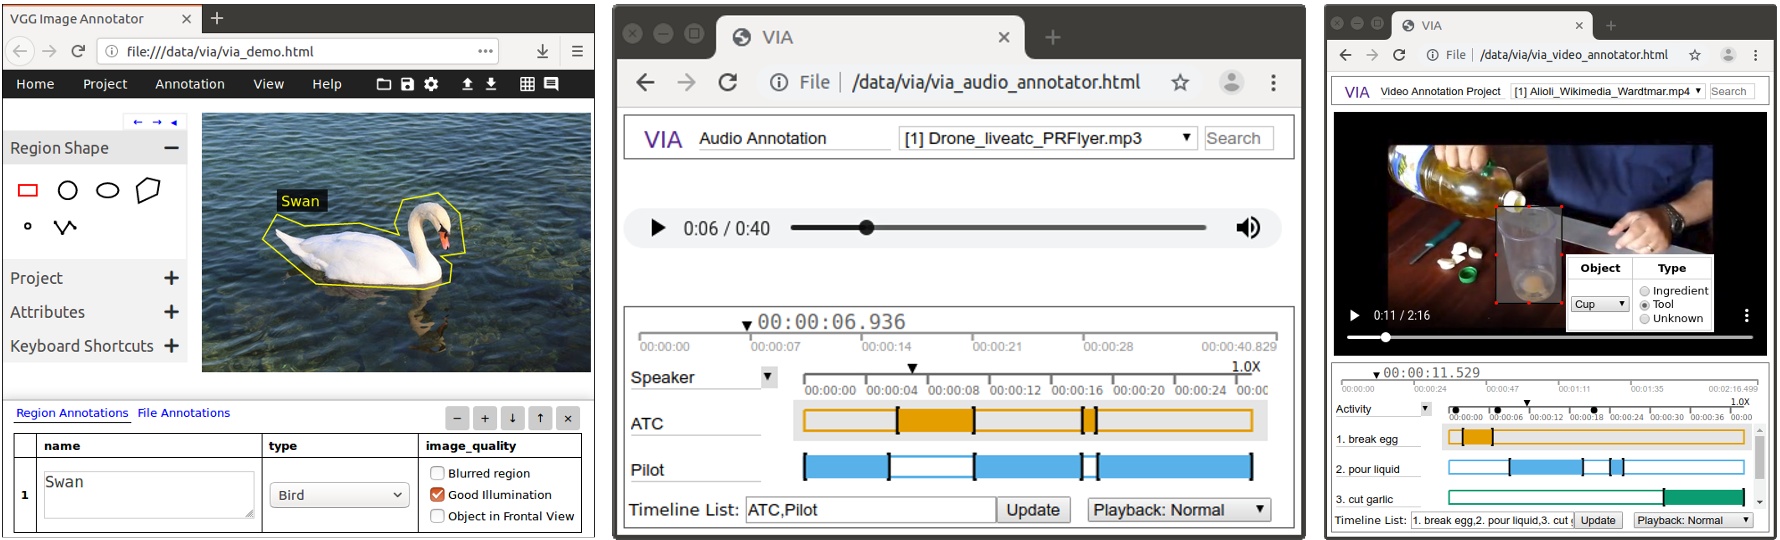Select the circle region shape tool
The height and width of the screenshot is (540, 1780).
coord(67,190)
